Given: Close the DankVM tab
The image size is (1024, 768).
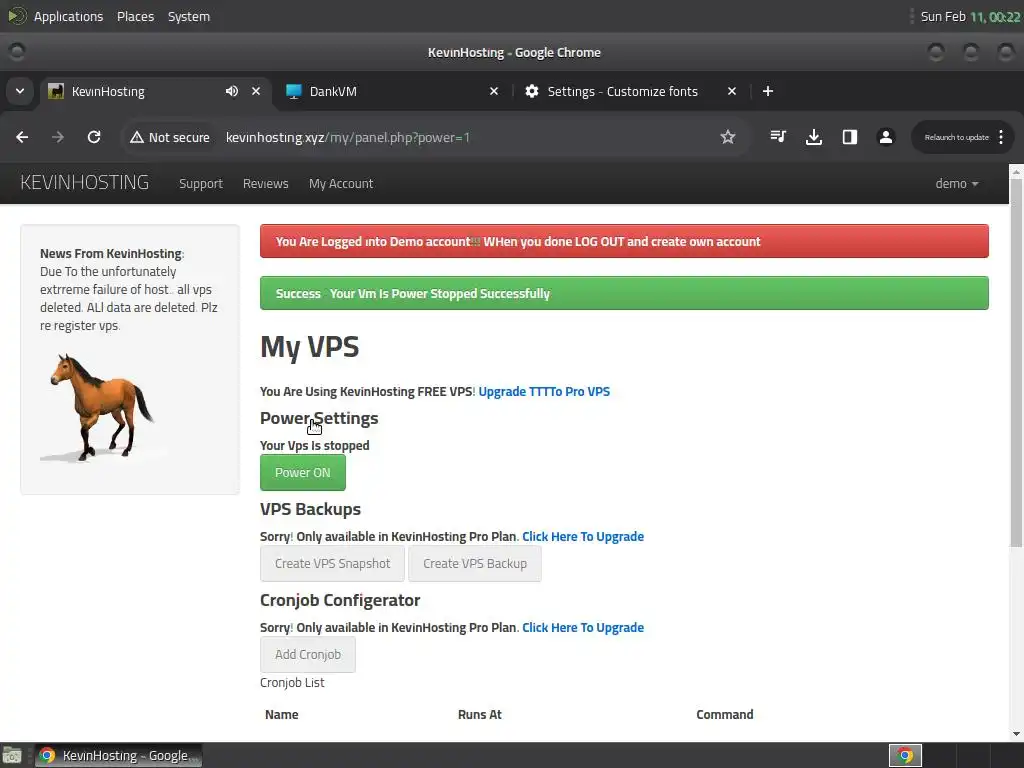Looking at the screenshot, I should (x=494, y=91).
